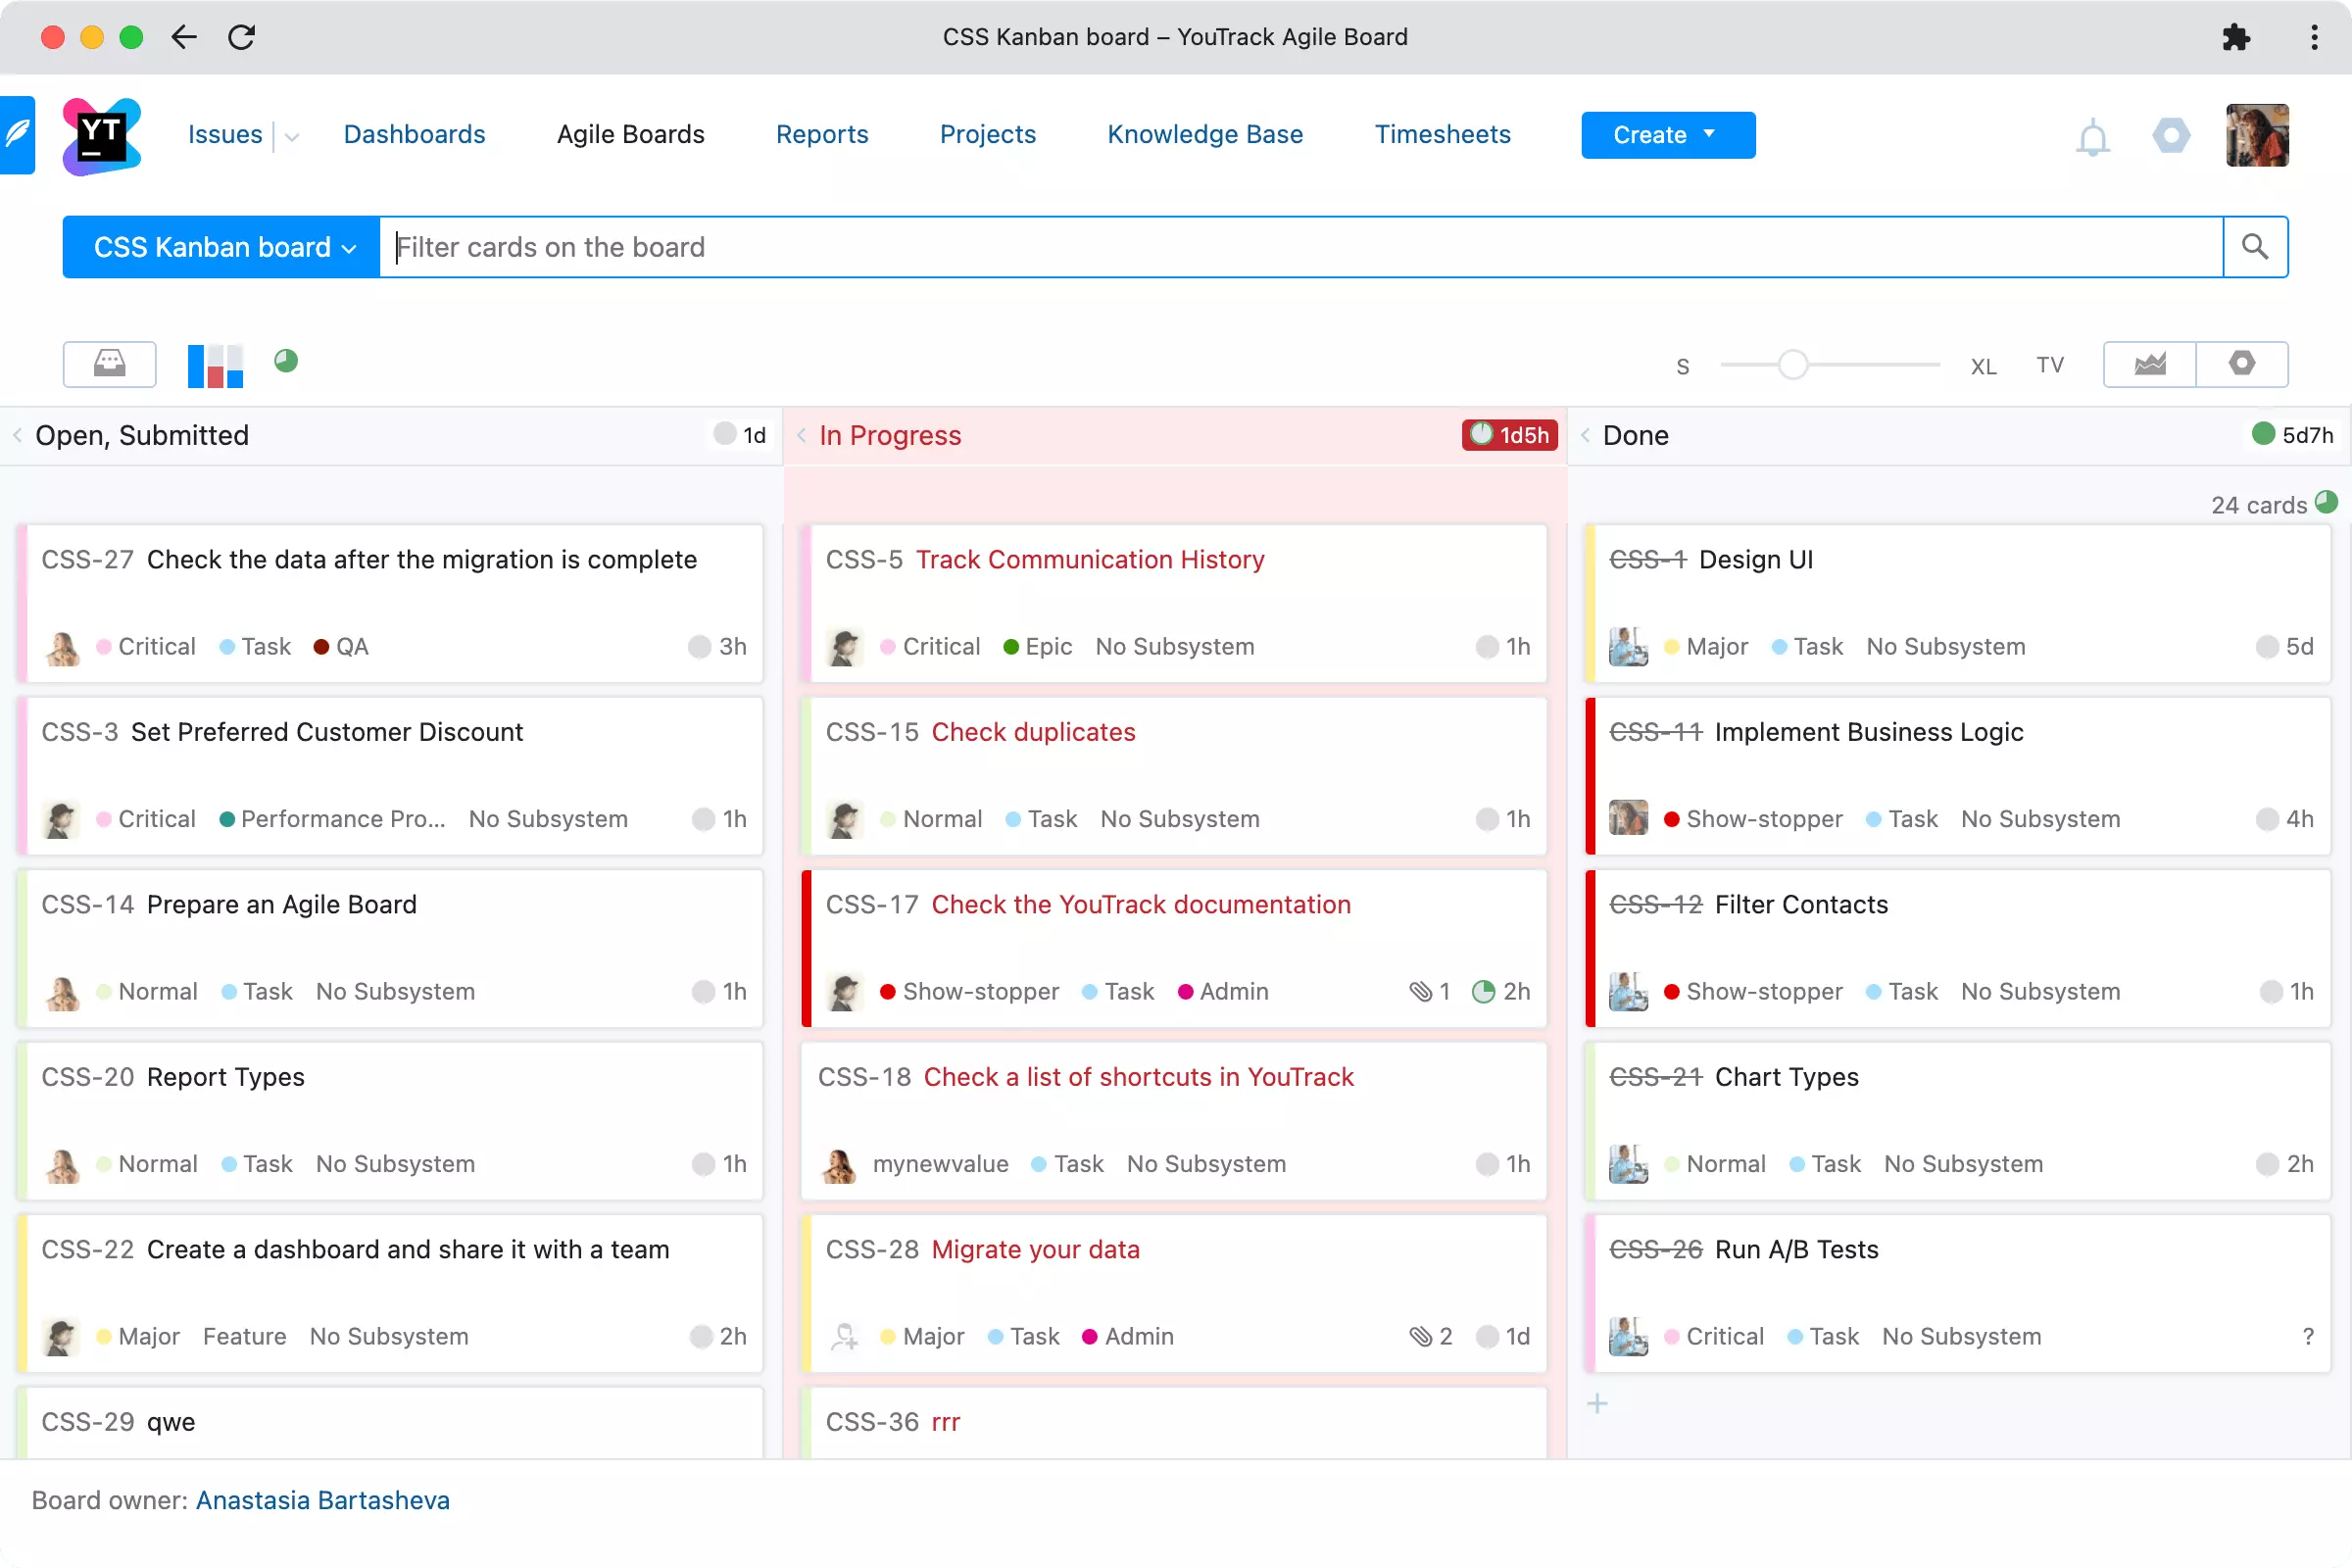Screen dimensions: 2352x1568
Task: Expand the CSS Kanban board dropdown
Action: pos(221,247)
